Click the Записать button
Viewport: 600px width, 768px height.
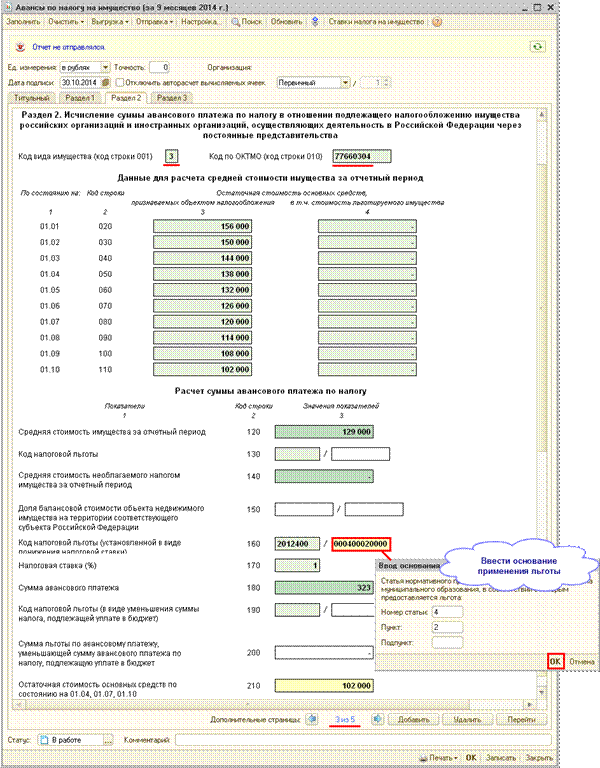[501, 758]
